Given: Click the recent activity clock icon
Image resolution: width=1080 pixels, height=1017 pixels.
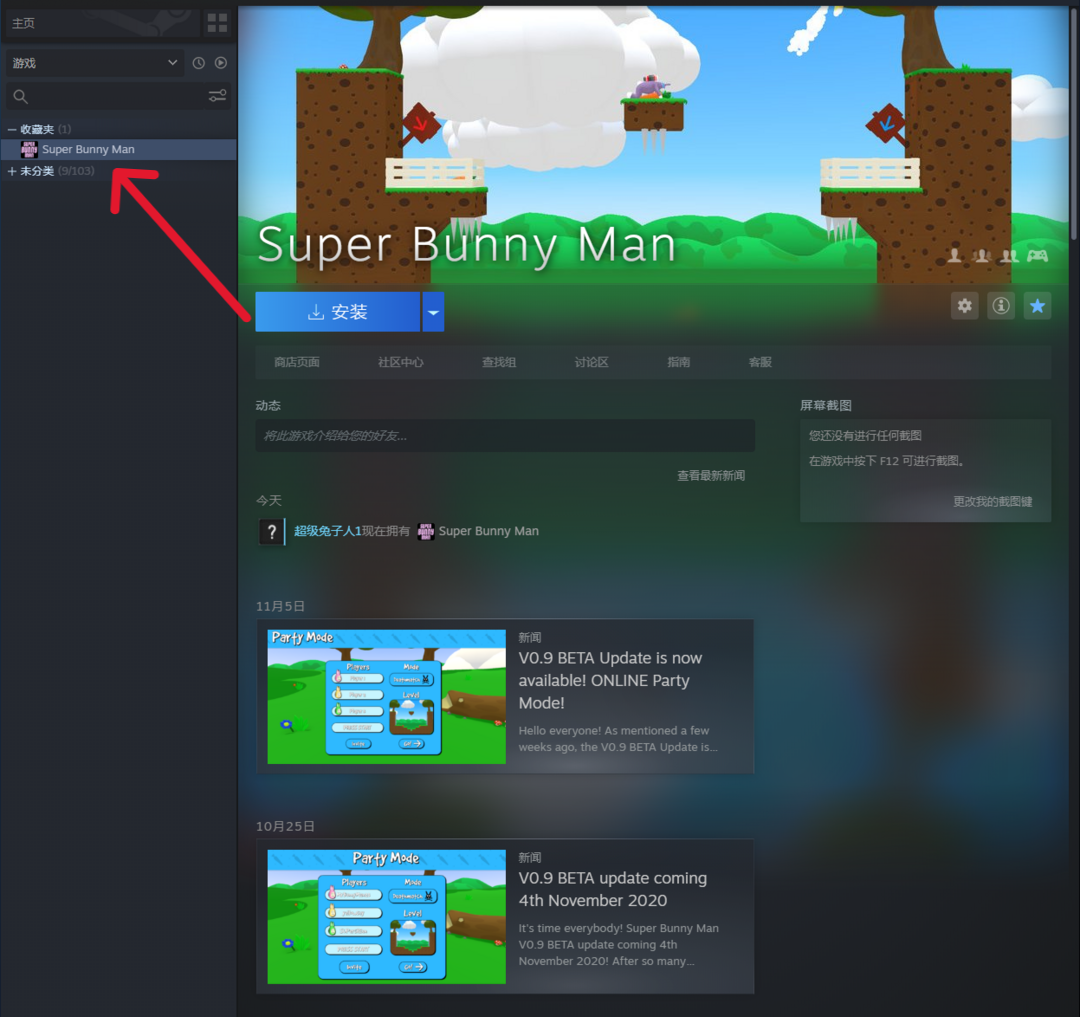Looking at the screenshot, I should coord(199,63).
